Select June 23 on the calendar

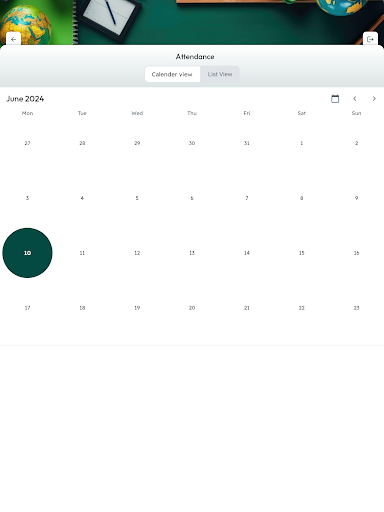click(x=356, y=308)
